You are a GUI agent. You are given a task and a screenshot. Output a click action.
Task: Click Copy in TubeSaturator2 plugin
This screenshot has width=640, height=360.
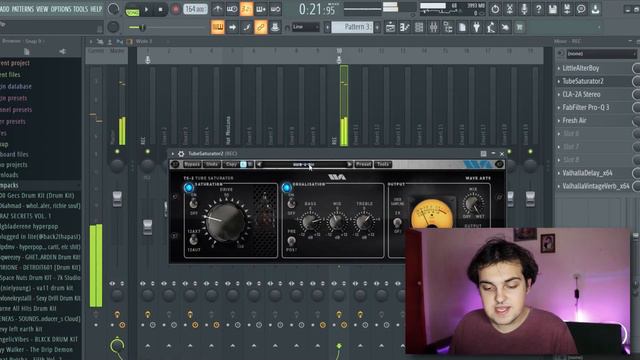click(231, 164)
